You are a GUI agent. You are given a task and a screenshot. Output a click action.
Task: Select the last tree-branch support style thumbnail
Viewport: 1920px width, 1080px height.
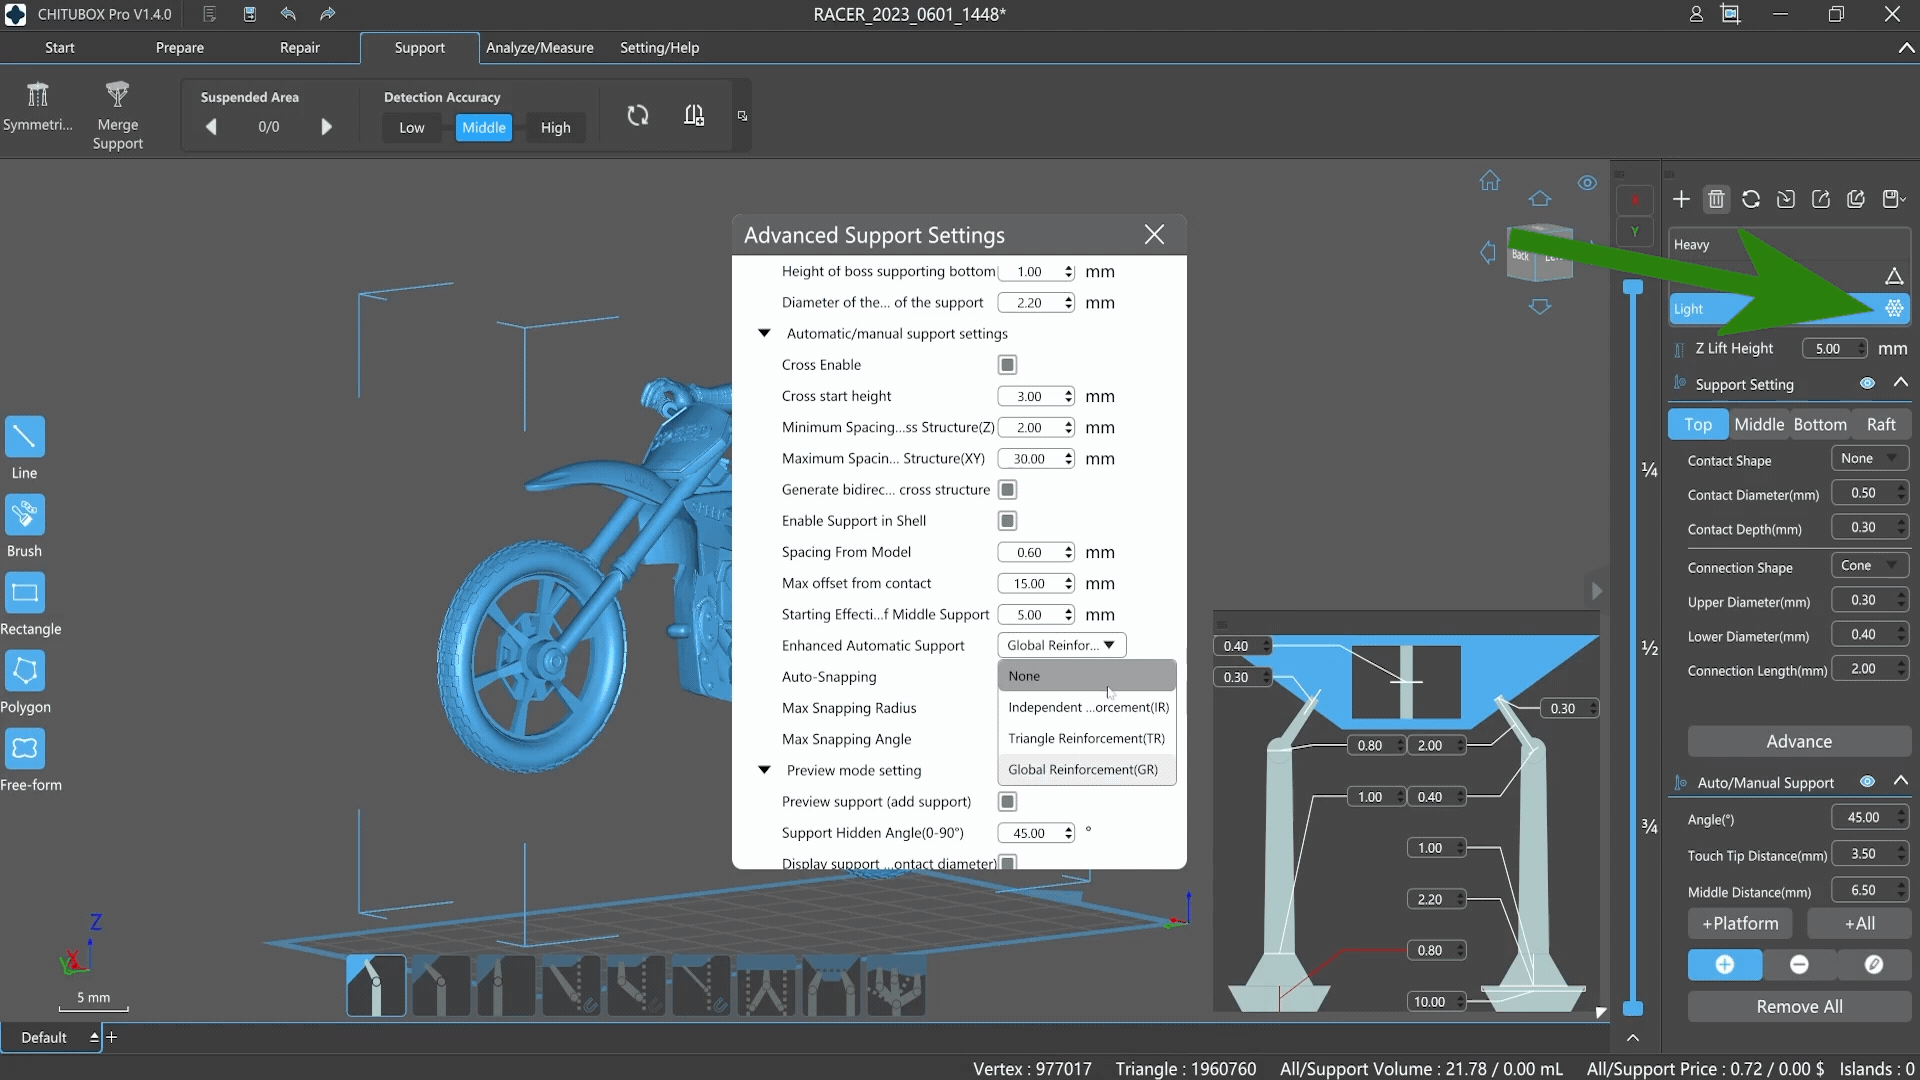pos(896,985)
